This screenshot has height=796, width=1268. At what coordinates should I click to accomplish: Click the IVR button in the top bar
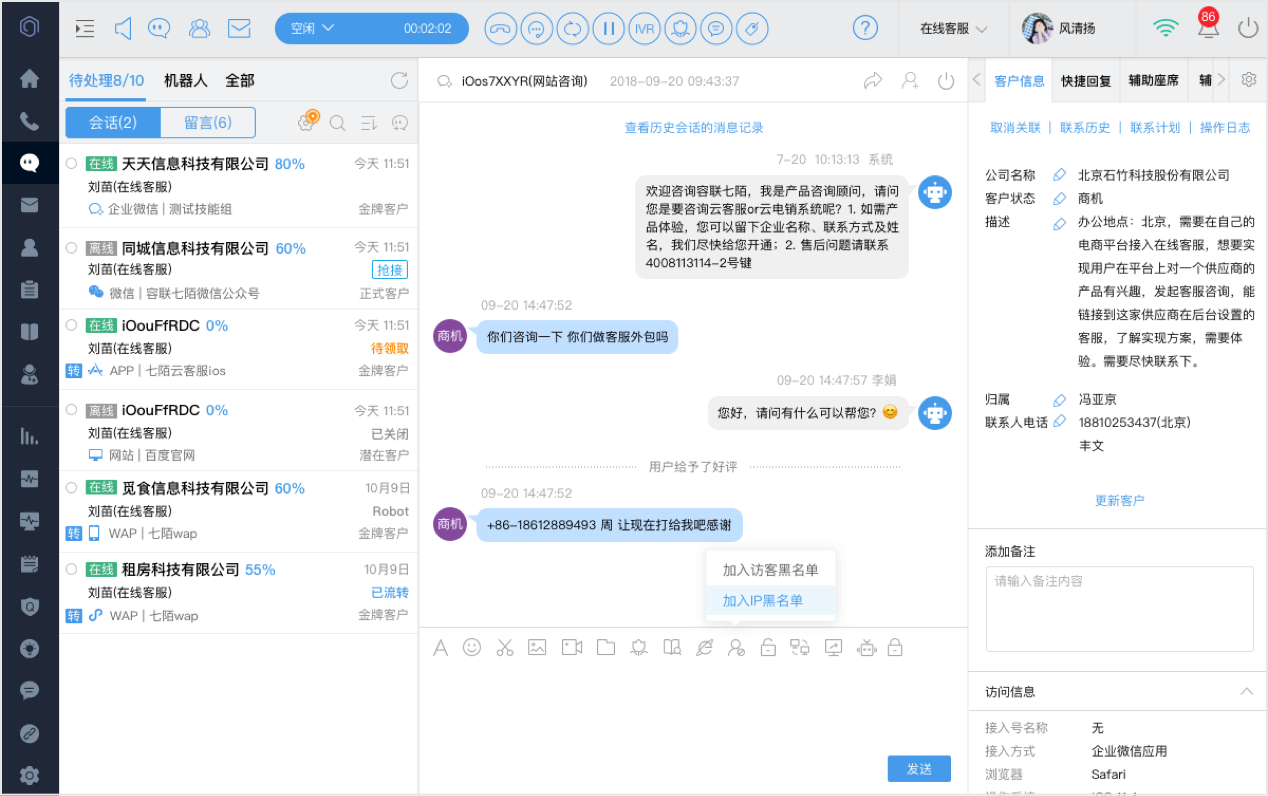644,28
